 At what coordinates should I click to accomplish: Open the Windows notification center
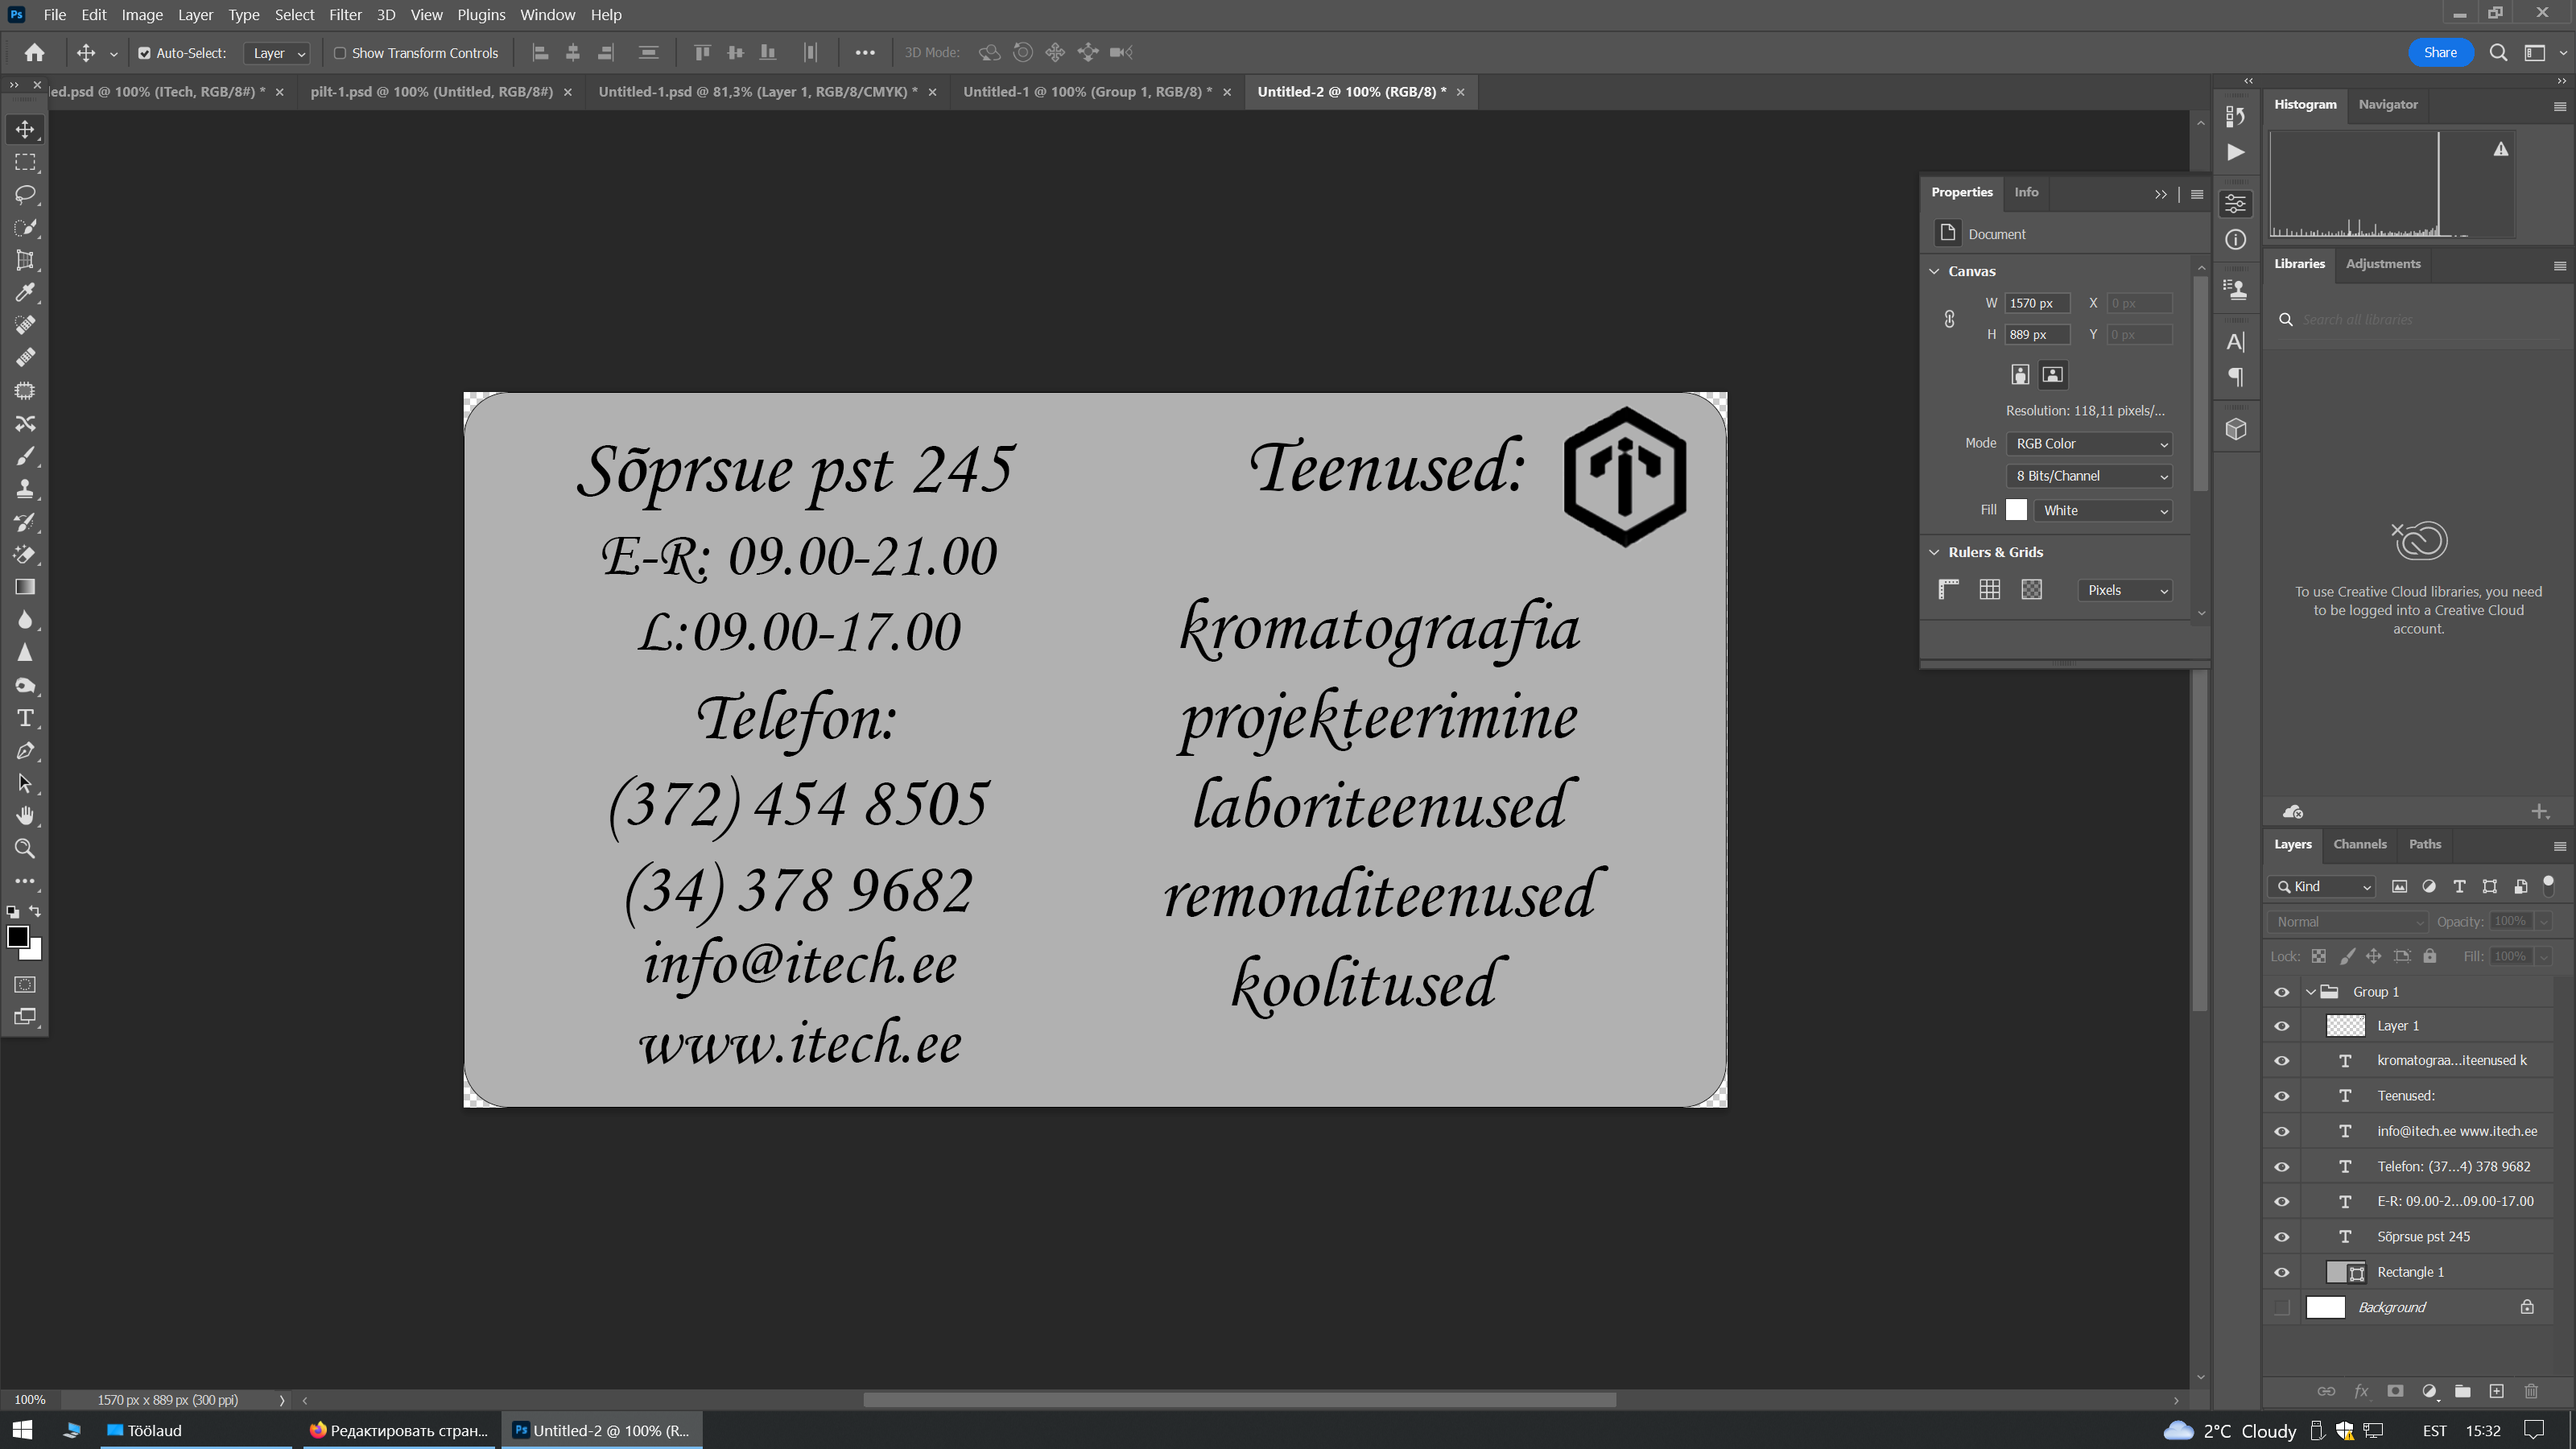click(2533, 1430)
